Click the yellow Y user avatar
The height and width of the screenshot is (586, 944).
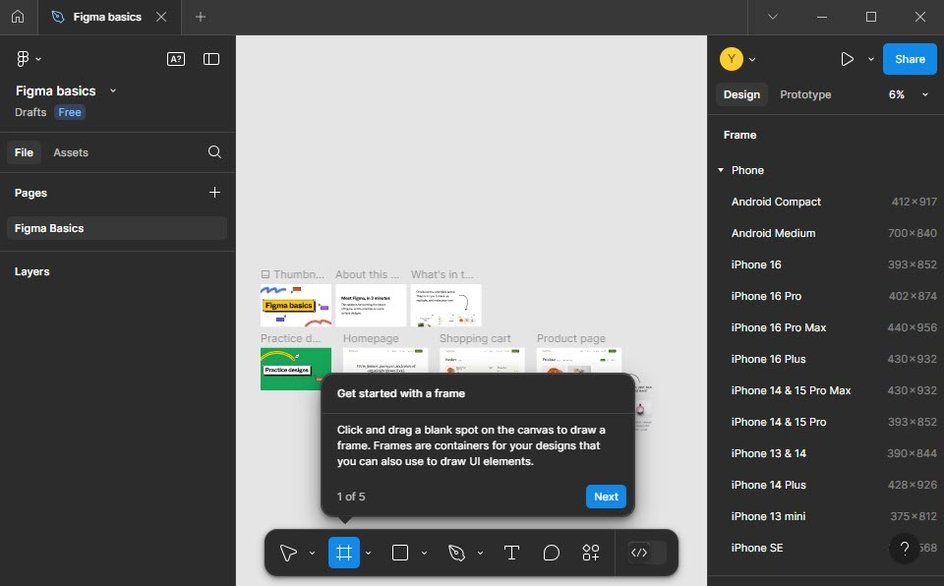731,59
